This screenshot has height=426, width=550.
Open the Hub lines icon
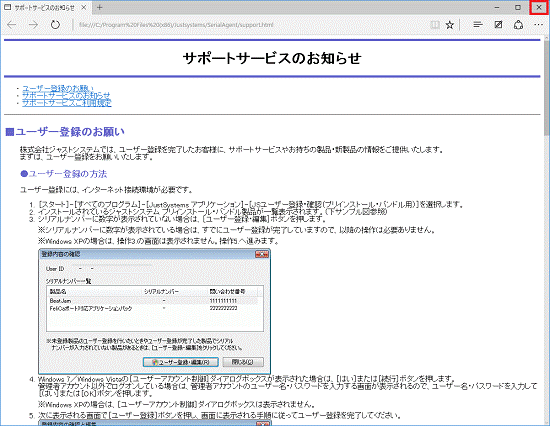coord(477,25)
